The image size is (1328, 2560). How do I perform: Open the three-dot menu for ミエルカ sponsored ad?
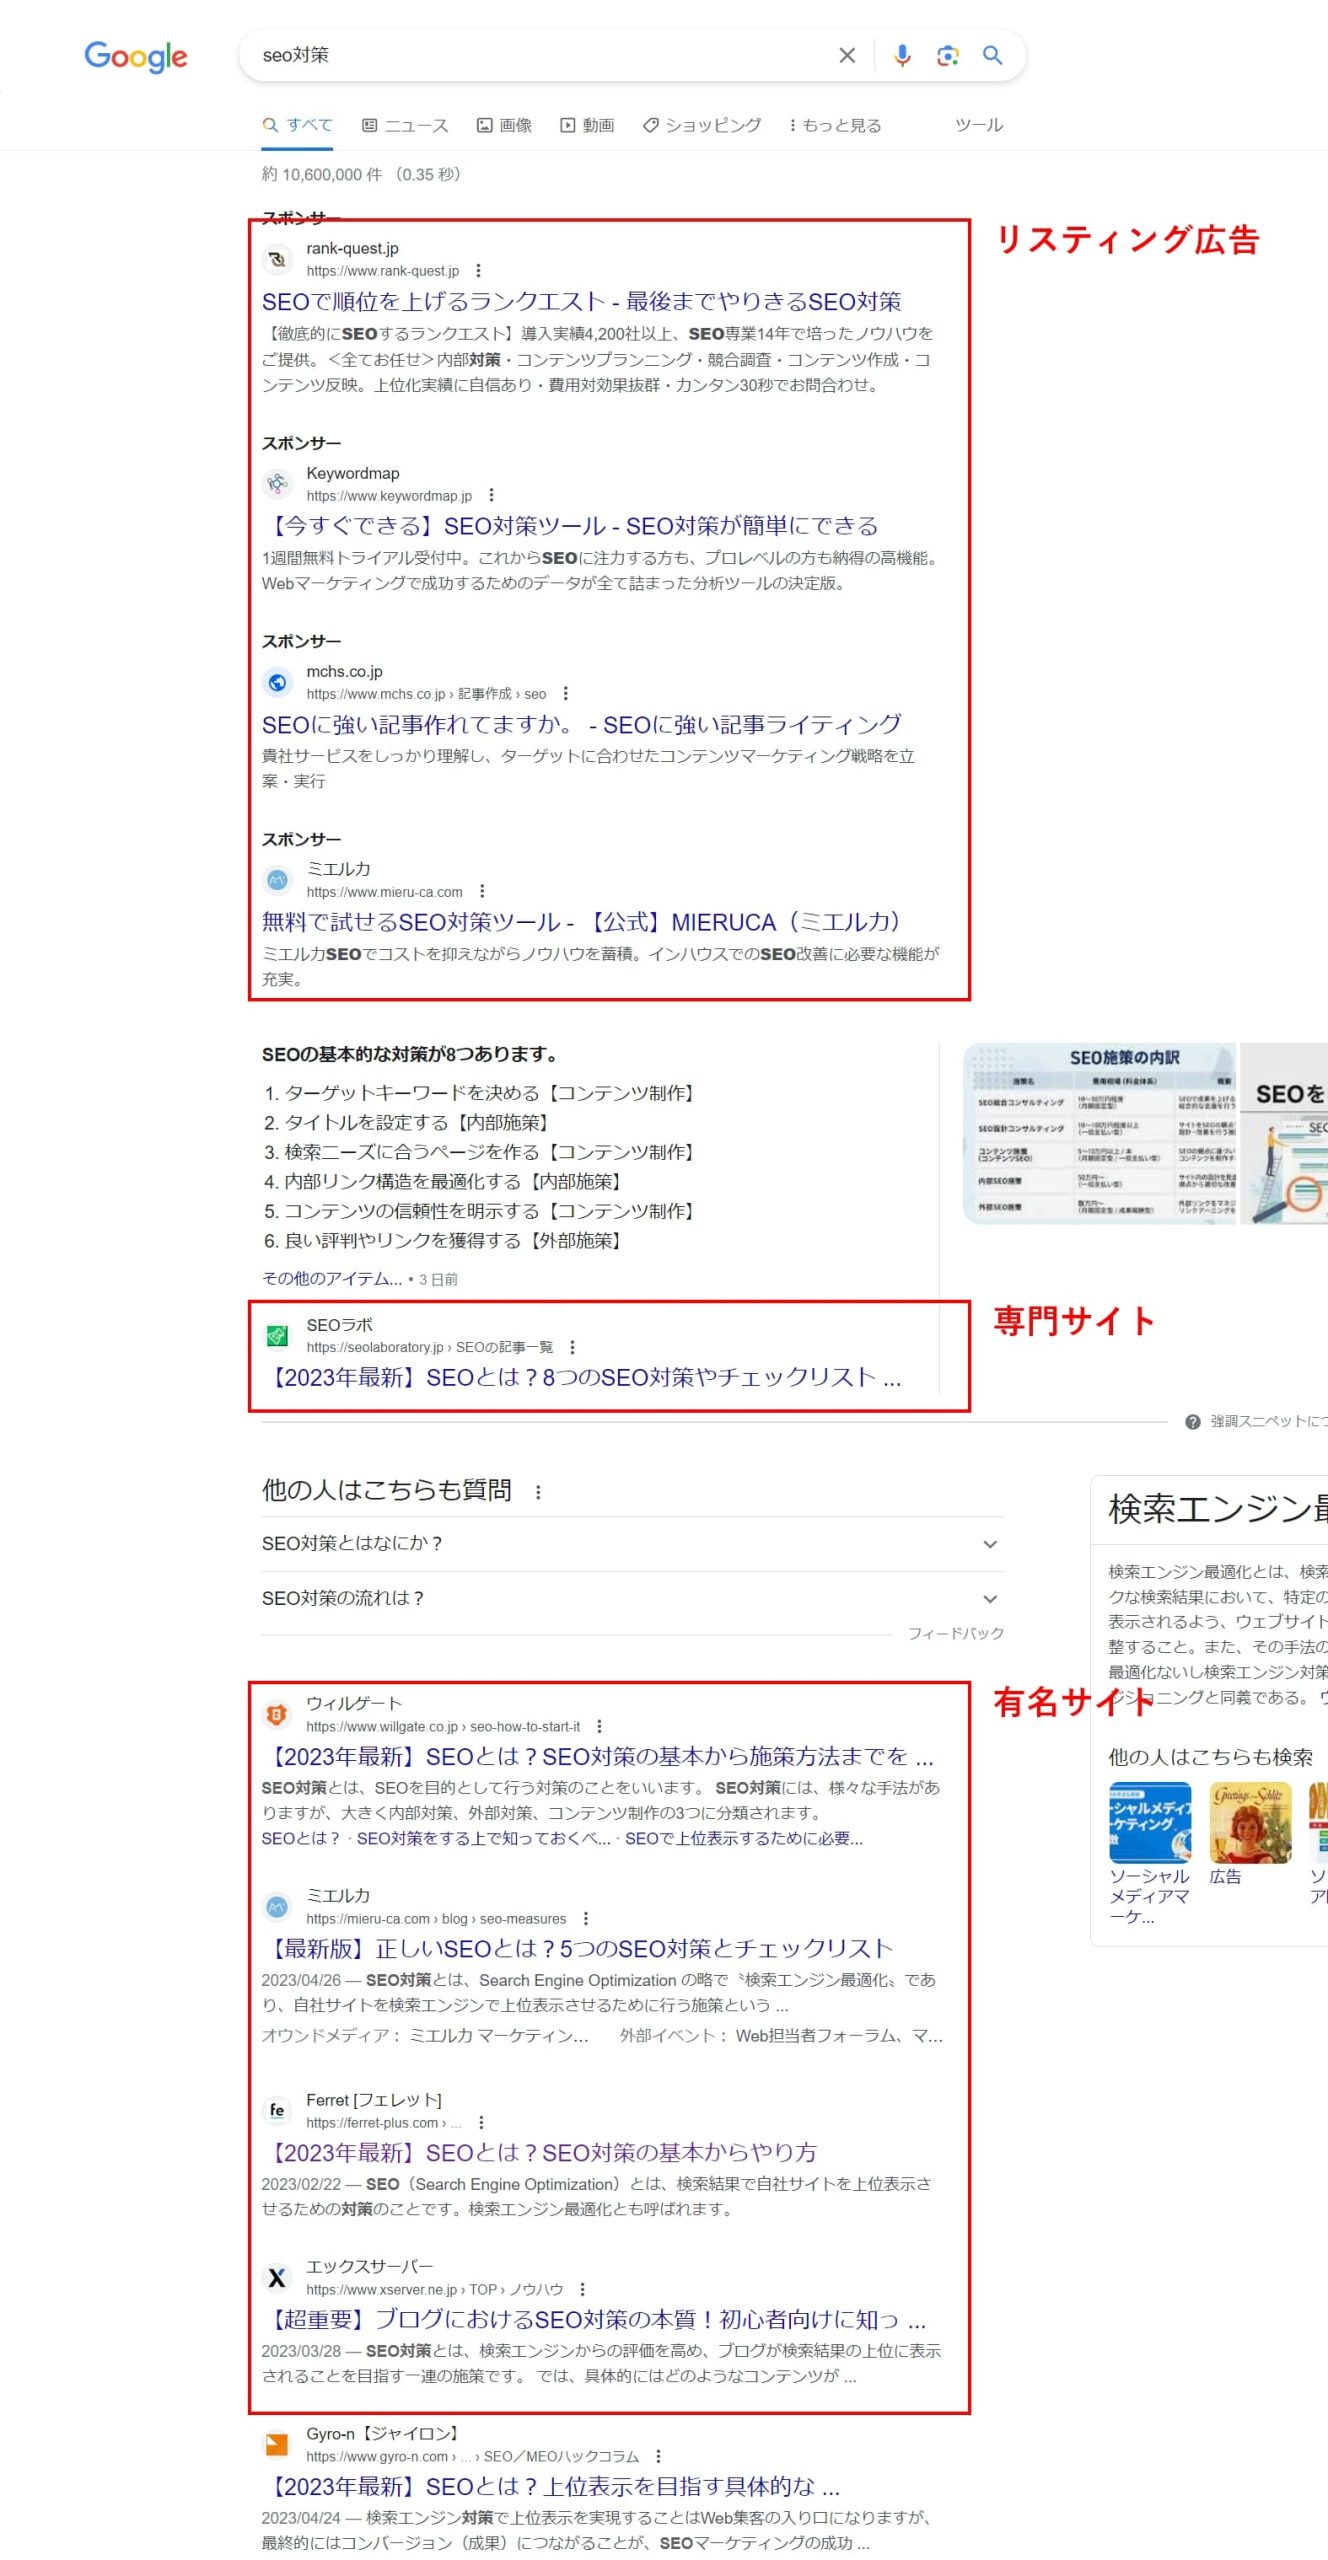point(482,892)
